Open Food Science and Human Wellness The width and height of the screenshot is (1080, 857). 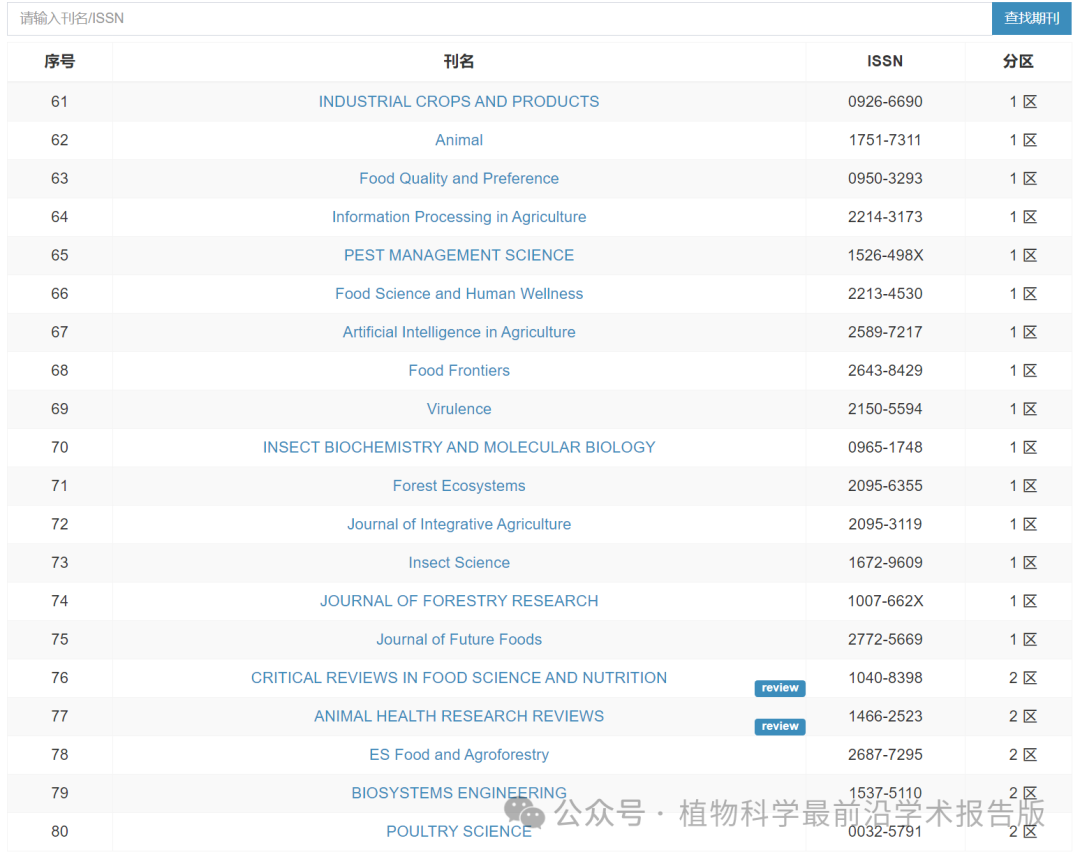[459, 294]
